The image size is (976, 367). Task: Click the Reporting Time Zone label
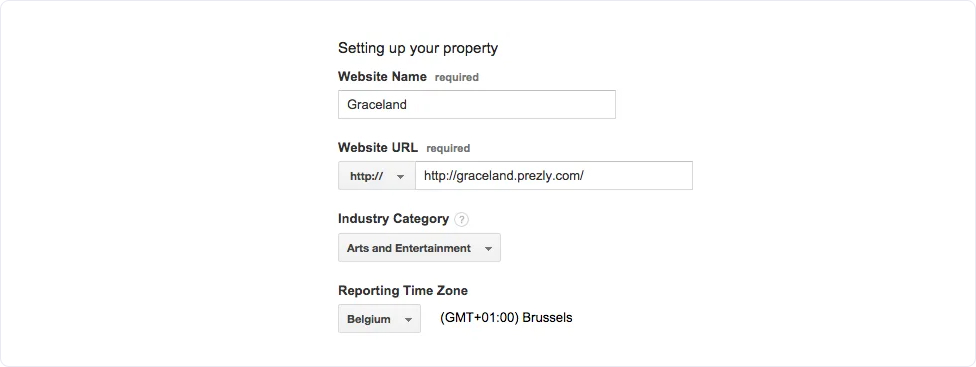pos(403,290)
